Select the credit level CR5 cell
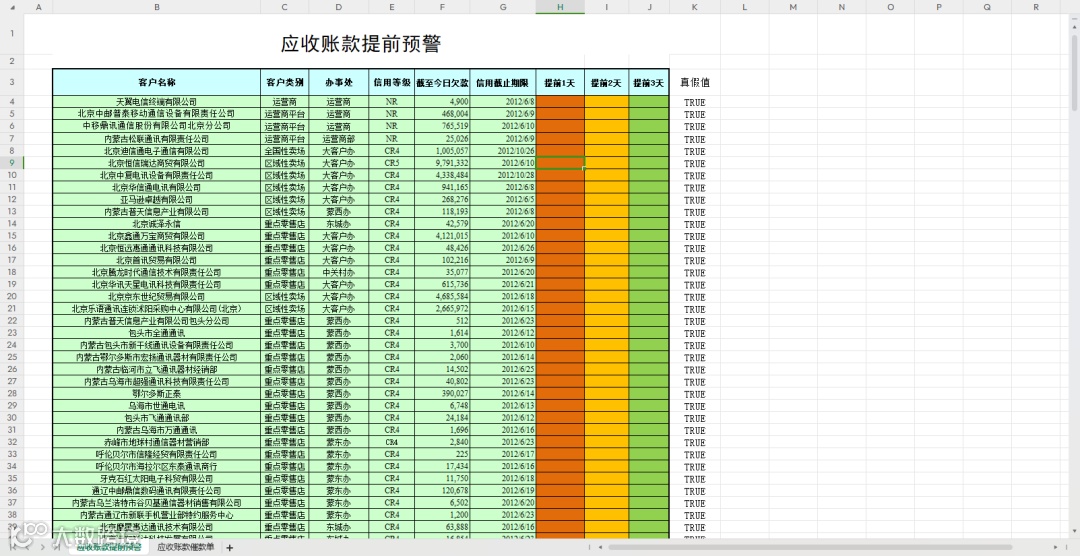 [x=391, y=163]
